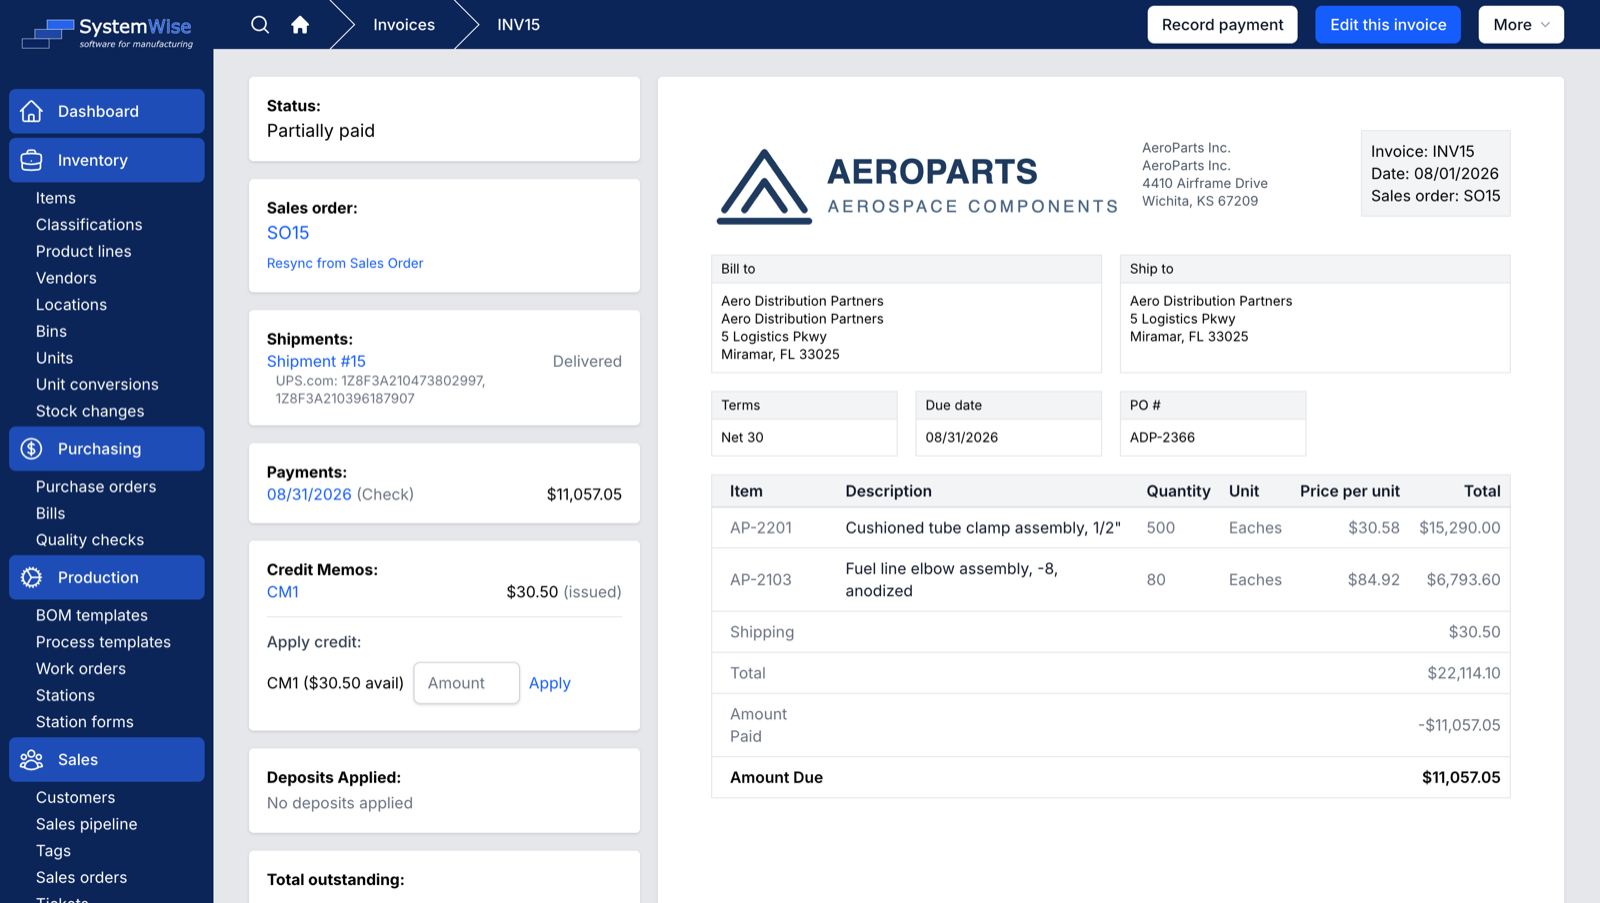Open the More dropdown menu
The width and height of the screenshot is (1600, 903).
(1521, 25)
